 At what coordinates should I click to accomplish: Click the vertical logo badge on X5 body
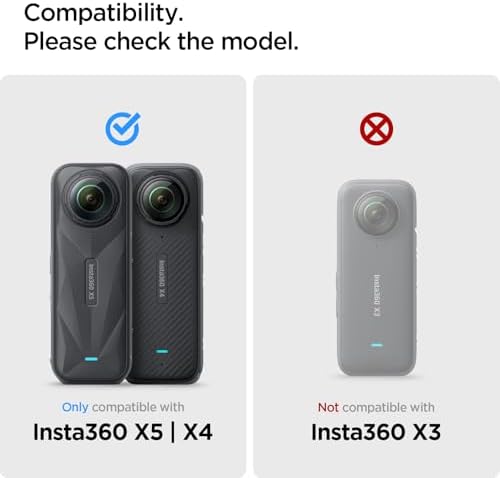[x=92, y=282]
